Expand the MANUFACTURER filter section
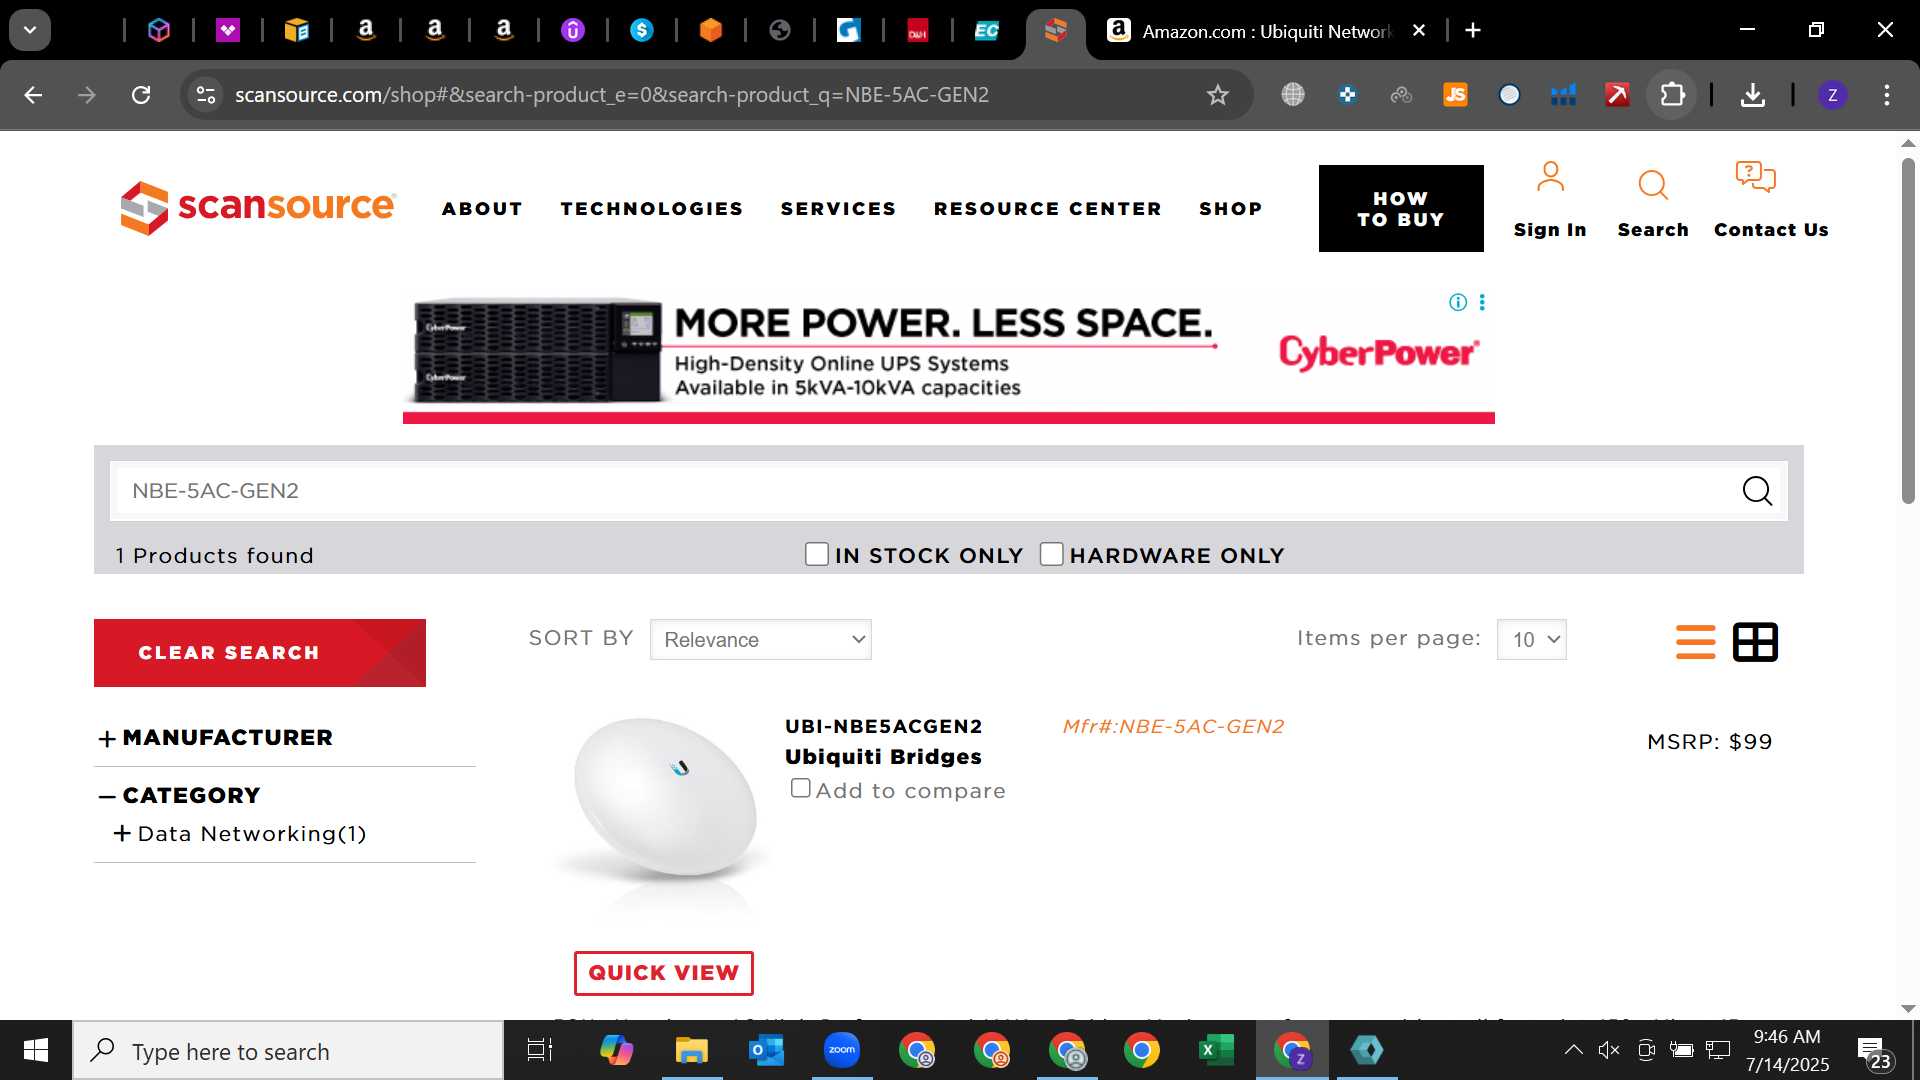The height and width of the screenshot is (1080, 1920). pyautogui.click(x=216, y=738)
